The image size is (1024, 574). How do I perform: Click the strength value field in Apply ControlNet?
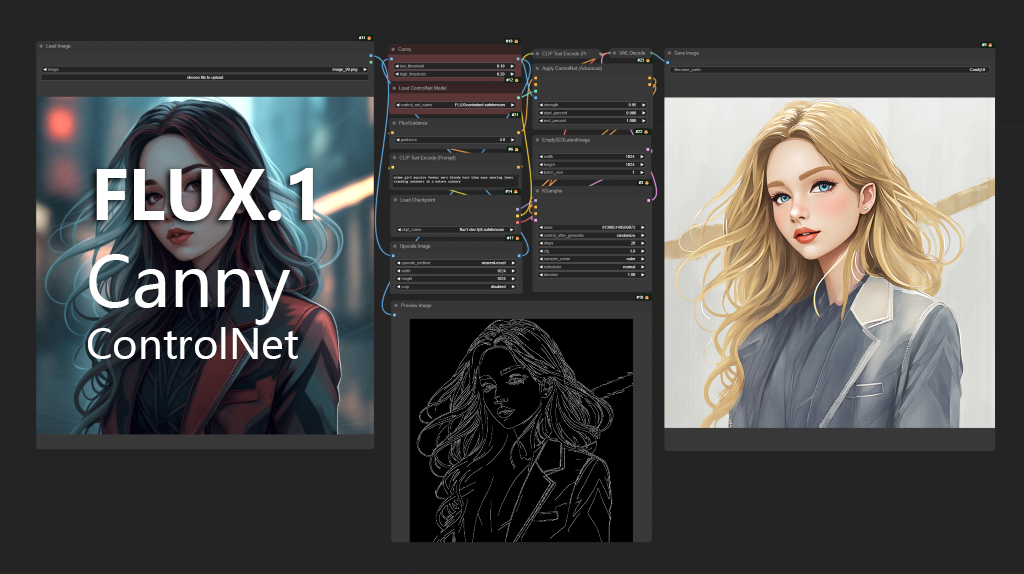point(592,105)
